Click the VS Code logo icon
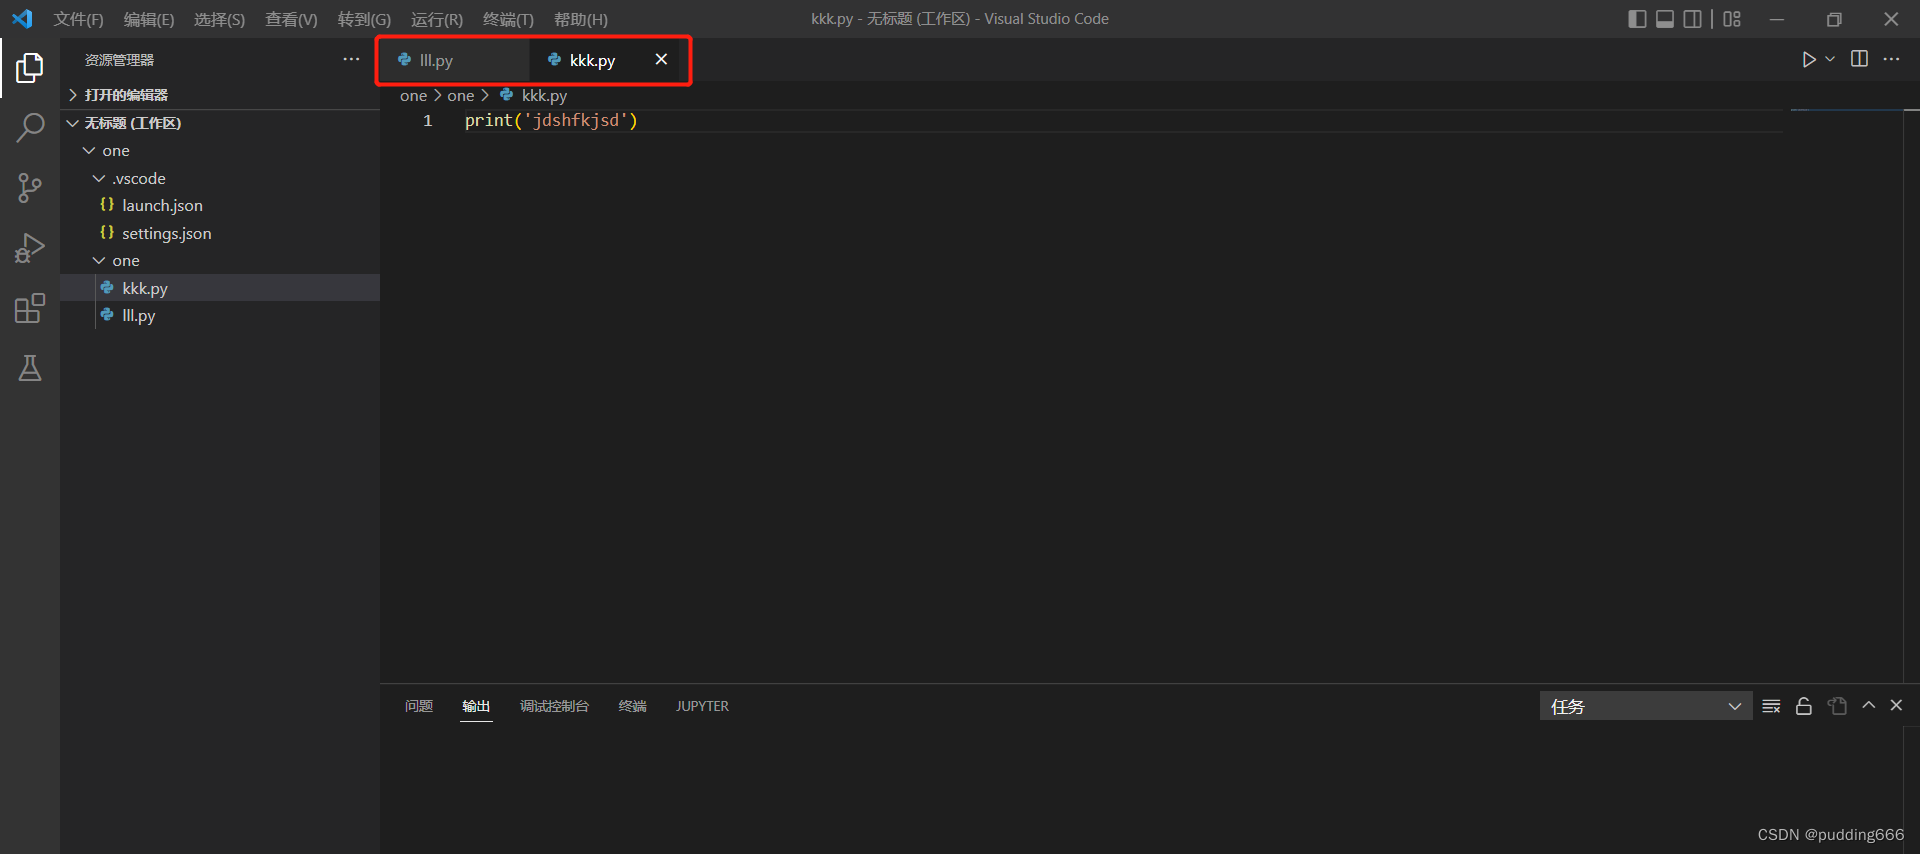This screenshot has height=854, width=1920. click(x=22, y=19)
